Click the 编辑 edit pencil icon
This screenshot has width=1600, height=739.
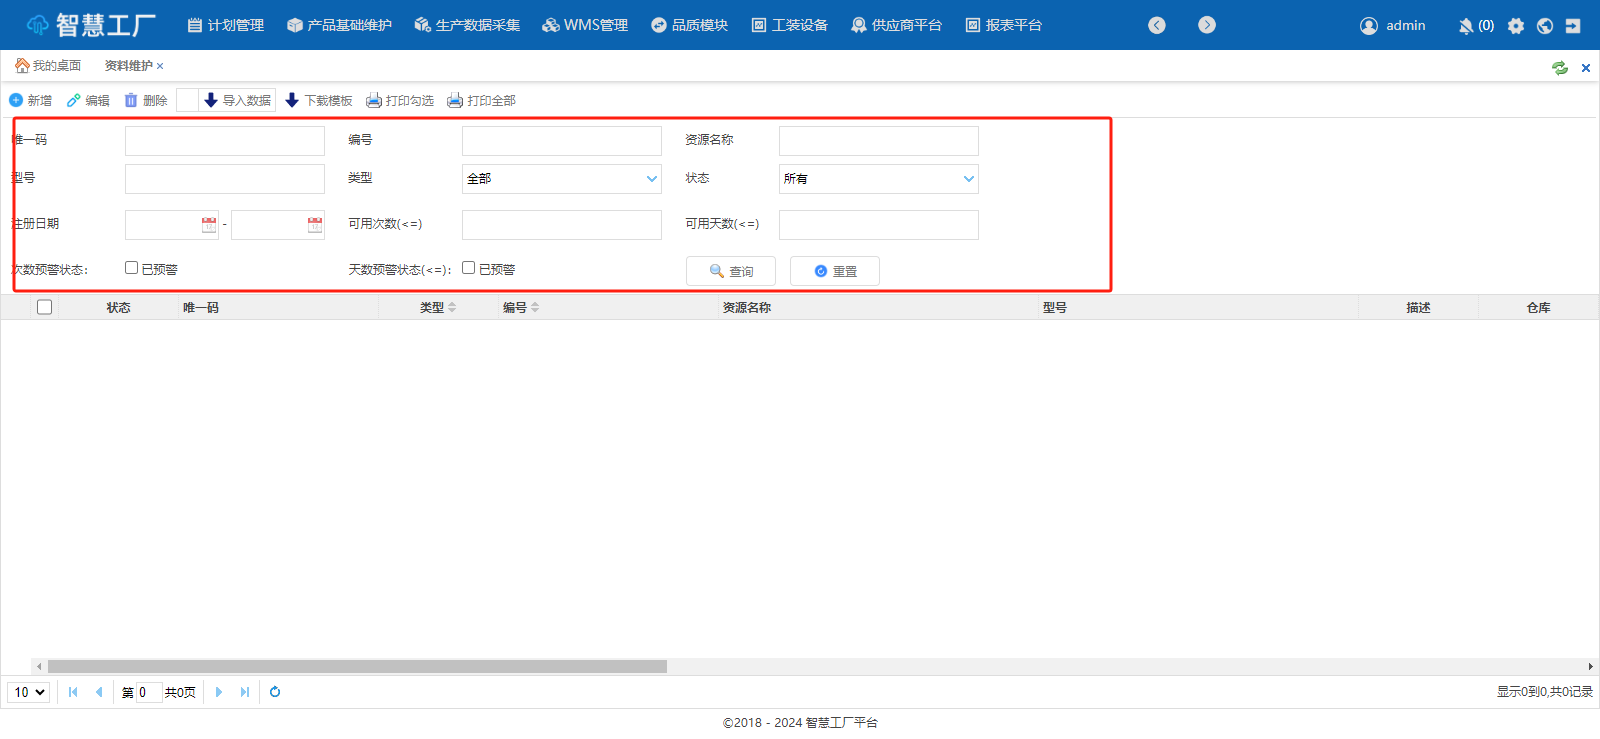[73, 100]
